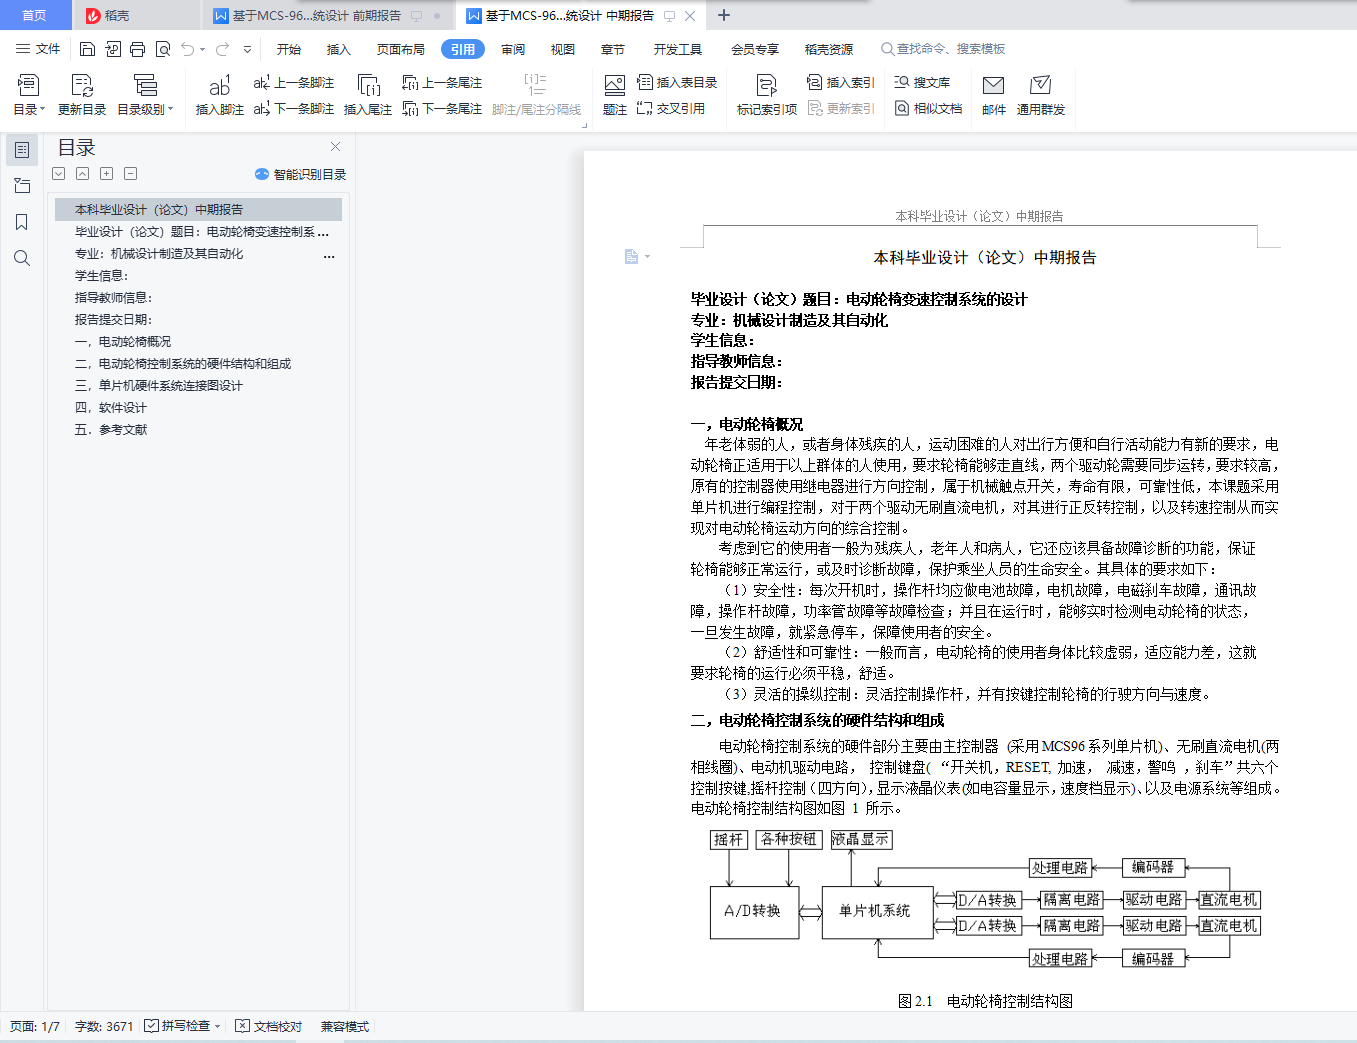Click the 页面: 1/7 page indicator
Image resolution: width=1357 pixels, height=1043 pixels.
pos(35,1026)
